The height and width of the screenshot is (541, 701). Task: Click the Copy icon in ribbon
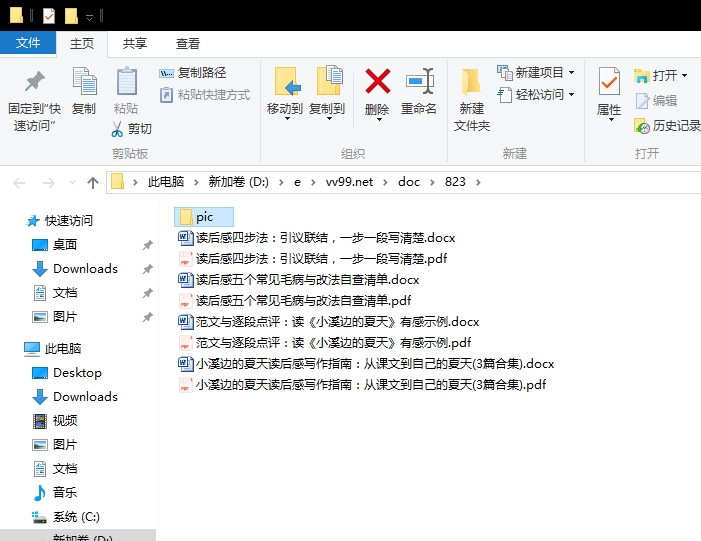(x=84, y=81)
